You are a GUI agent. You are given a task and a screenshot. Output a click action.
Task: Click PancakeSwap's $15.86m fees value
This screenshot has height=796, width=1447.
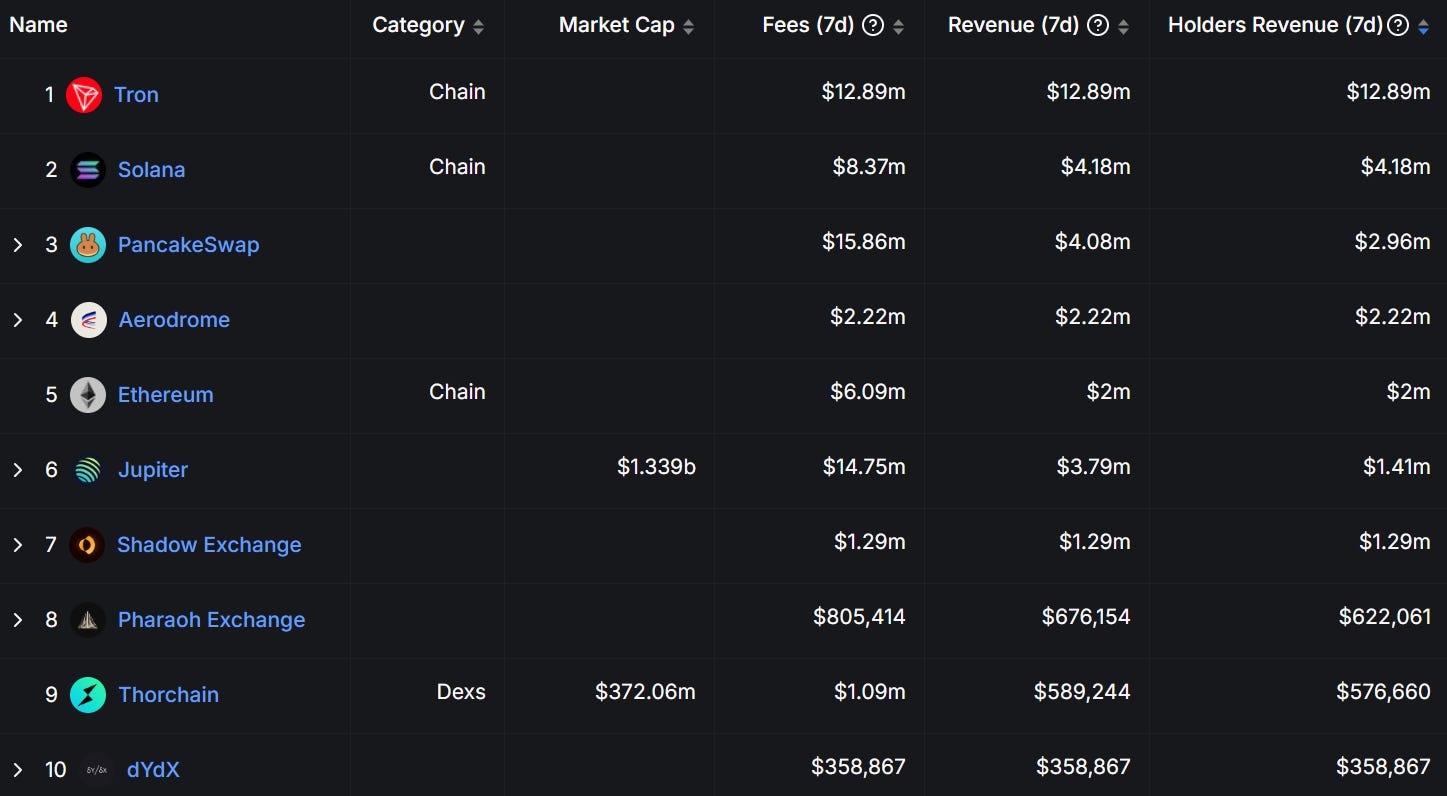pos(864,242)
